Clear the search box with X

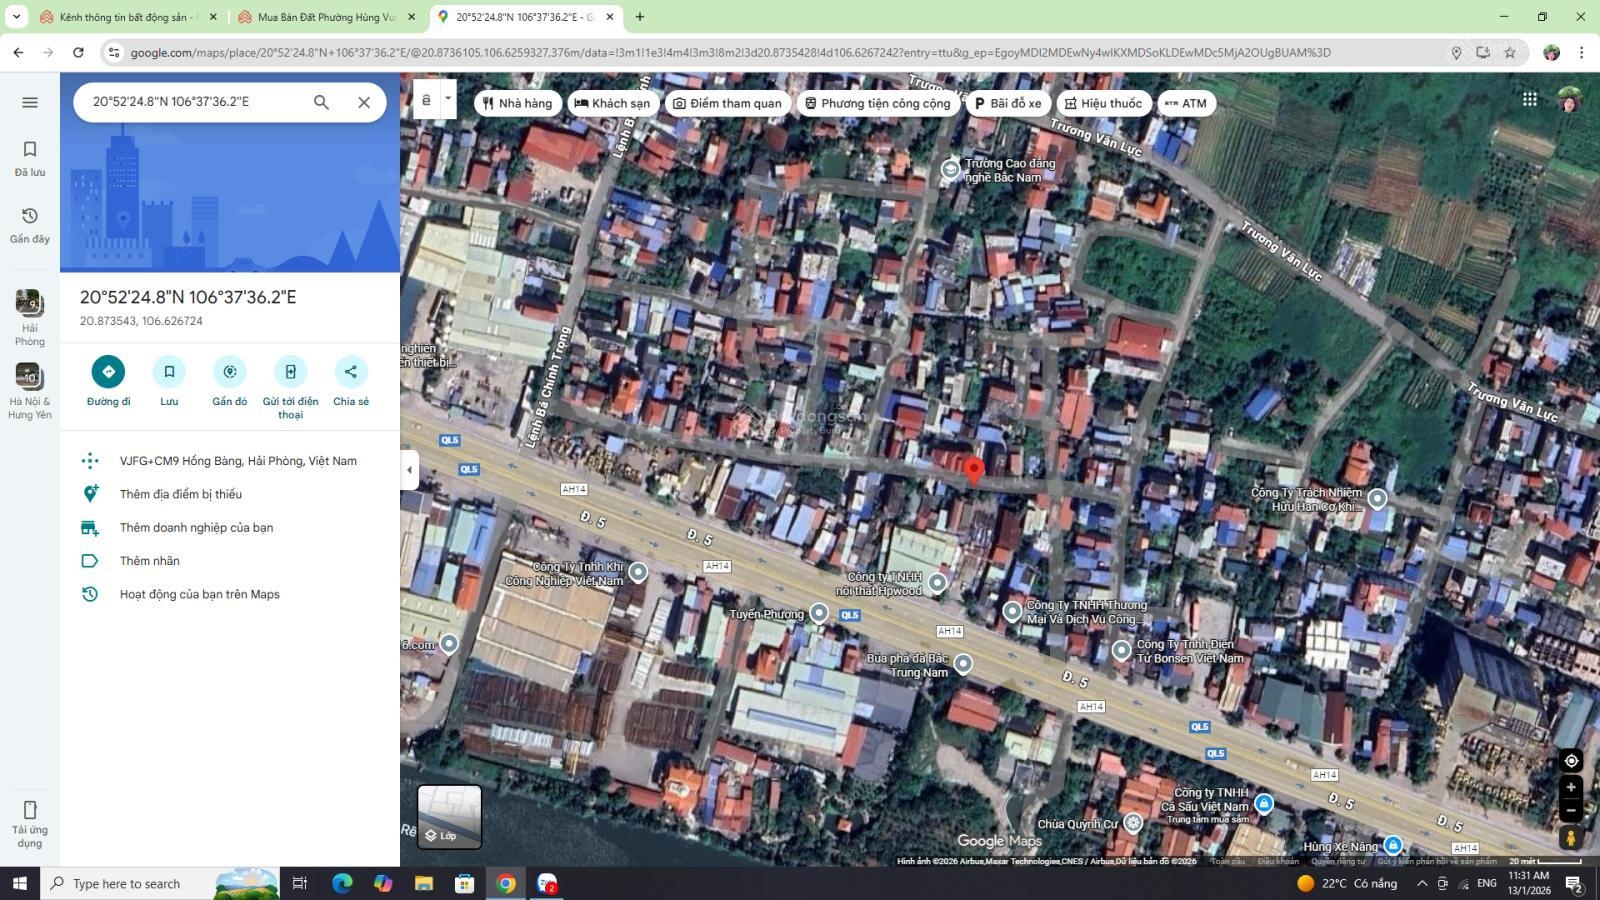[x=364, y=102]
